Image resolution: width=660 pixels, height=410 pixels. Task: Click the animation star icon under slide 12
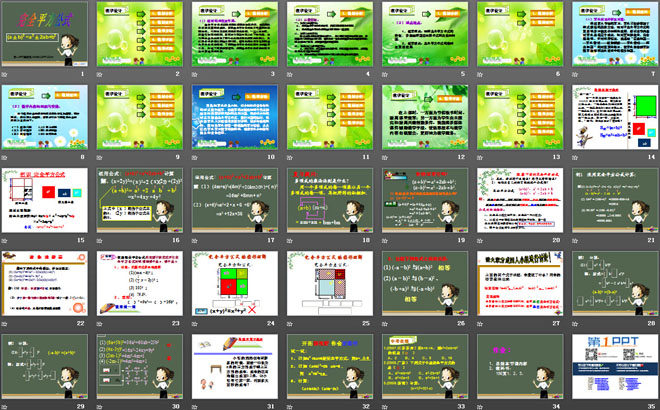pos(385,157)
